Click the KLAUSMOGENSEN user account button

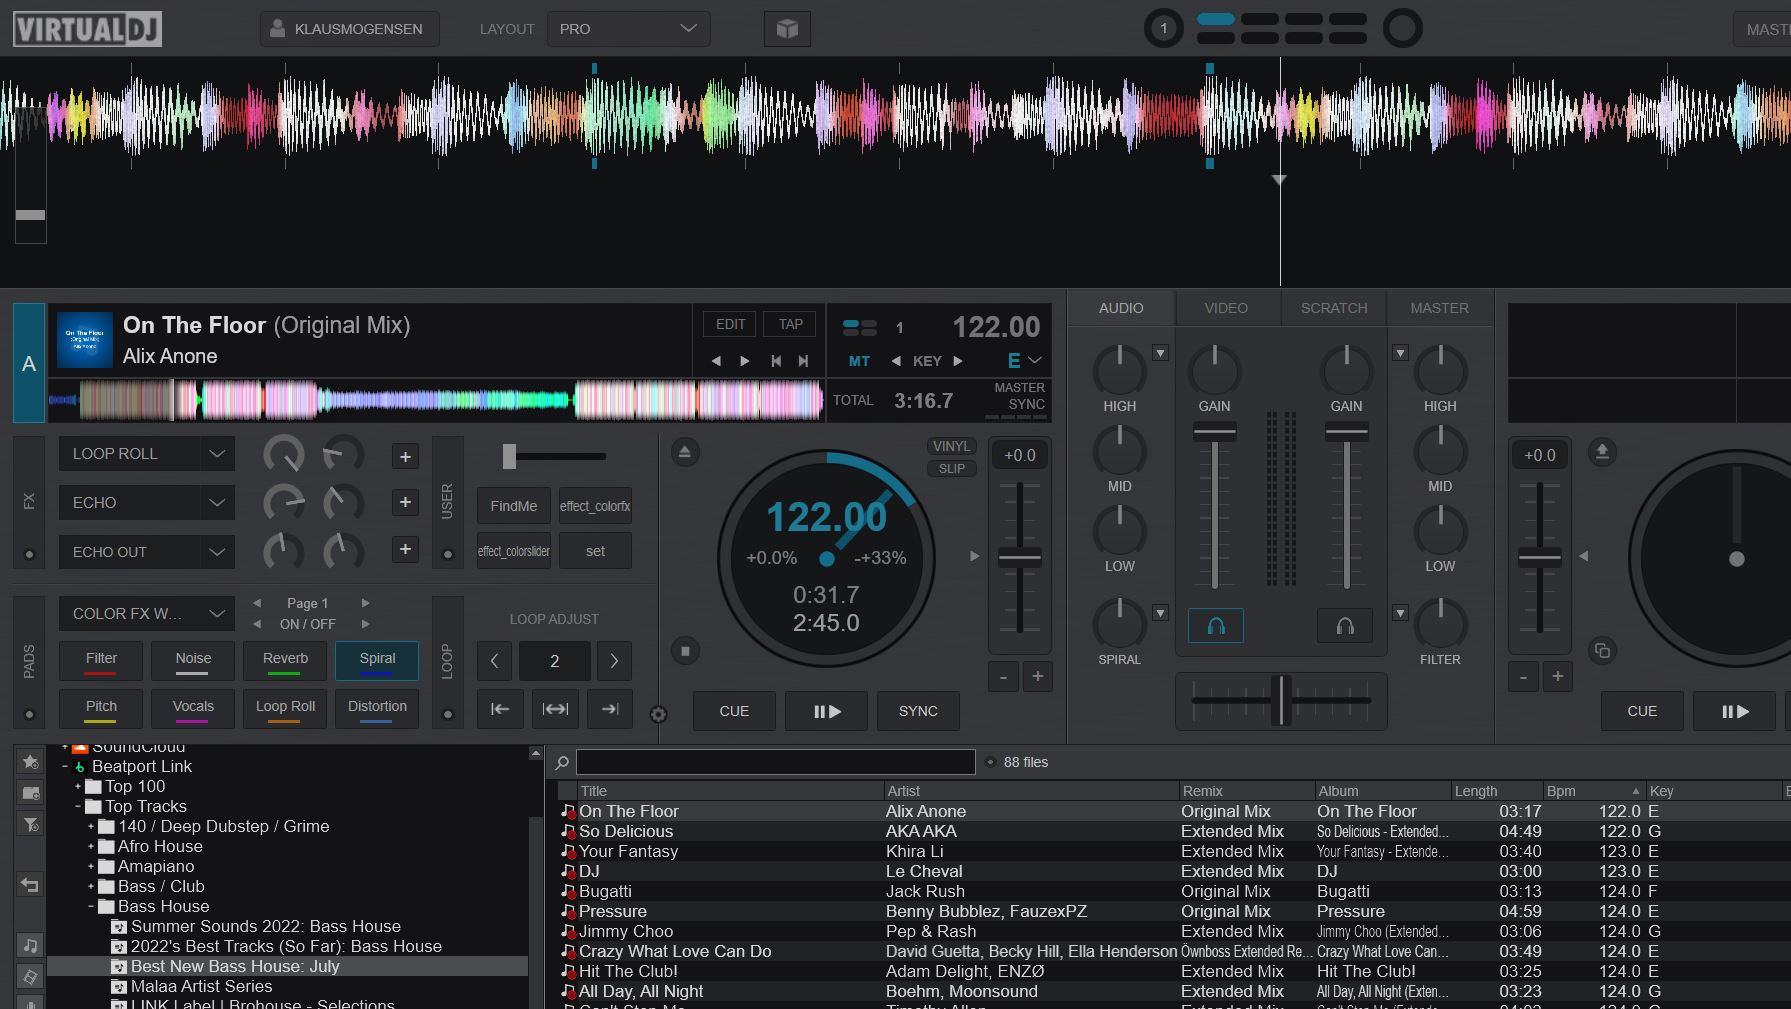point(350,29)
